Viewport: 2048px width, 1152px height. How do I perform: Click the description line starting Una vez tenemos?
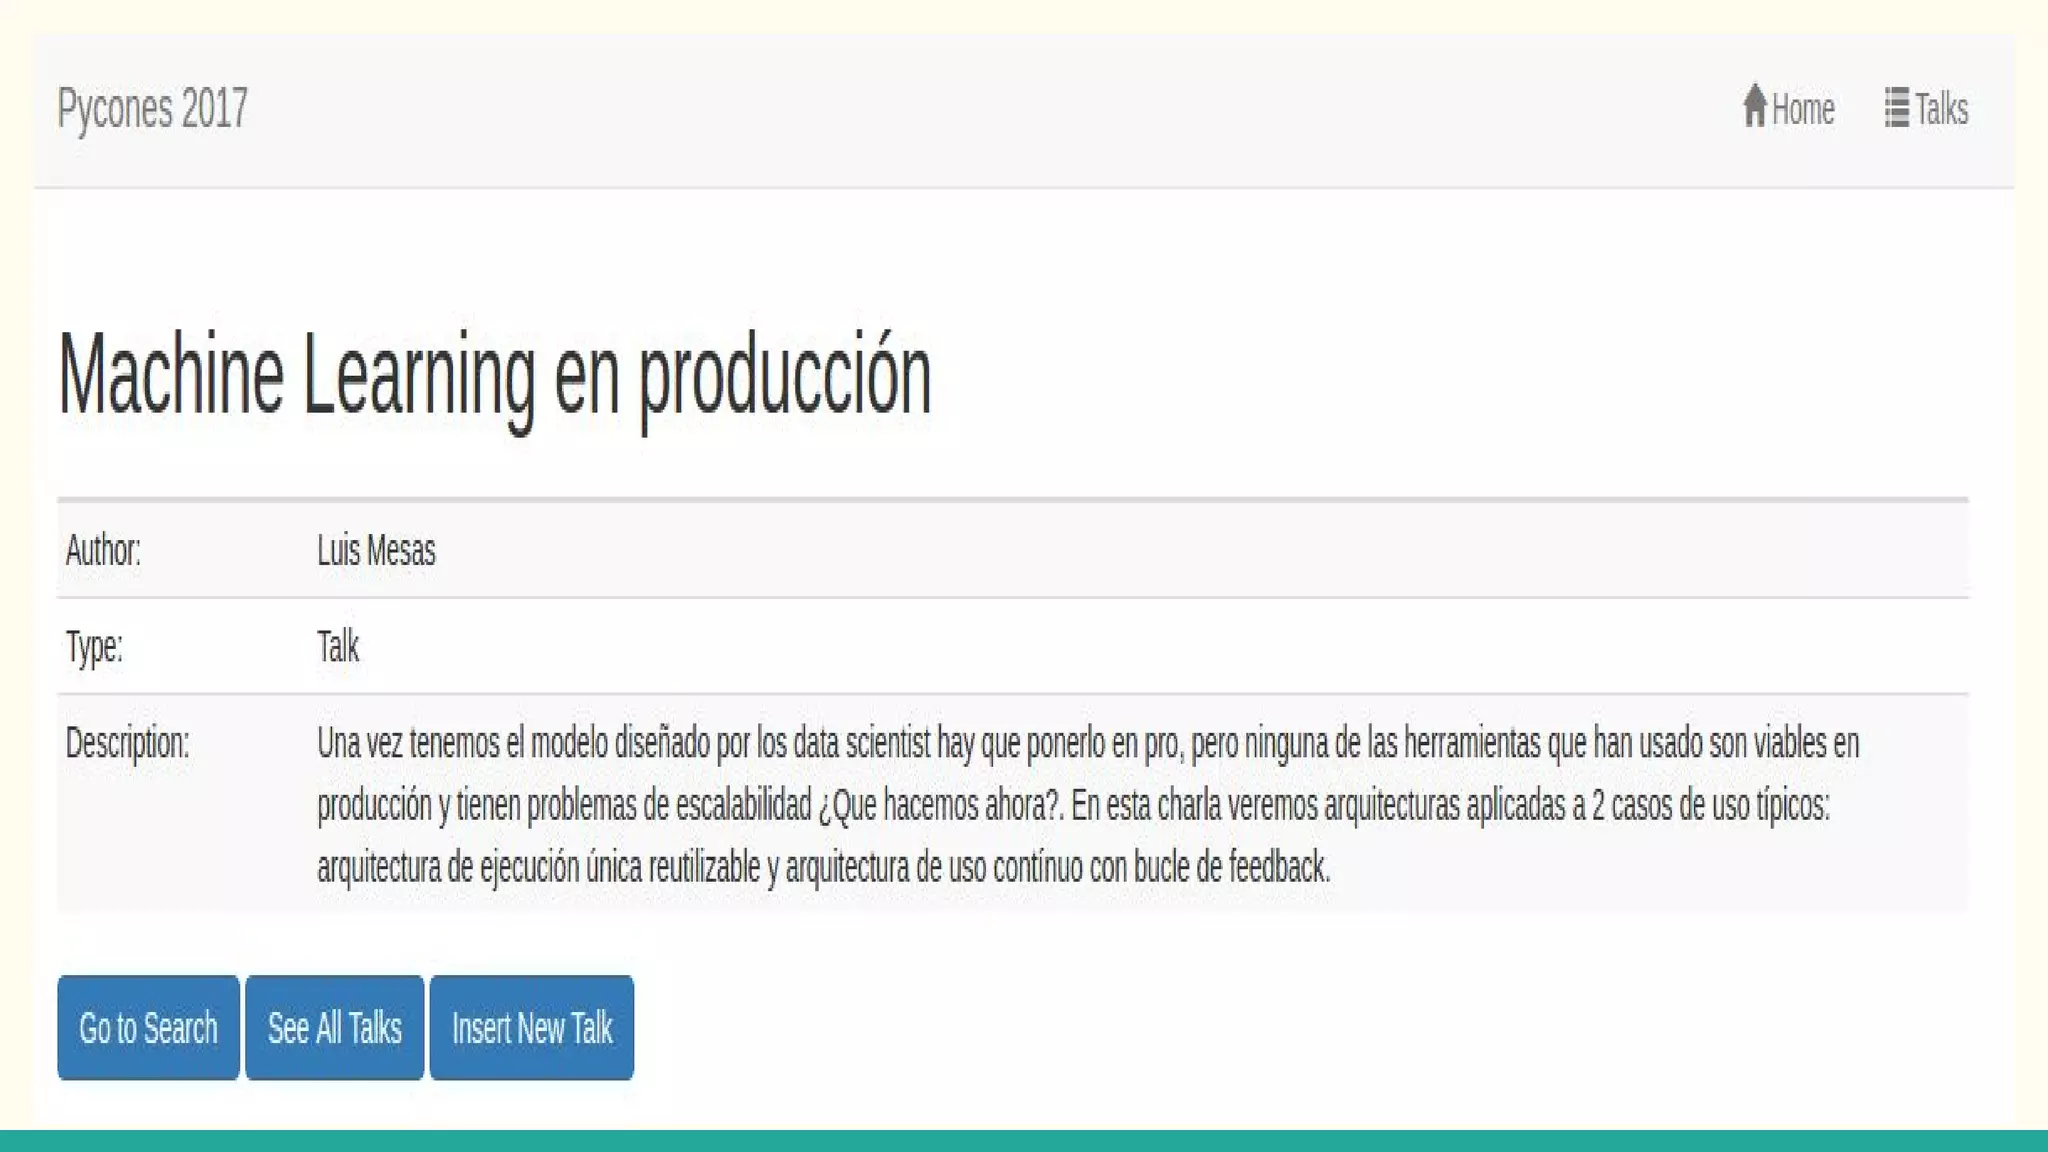(1087, 743)
